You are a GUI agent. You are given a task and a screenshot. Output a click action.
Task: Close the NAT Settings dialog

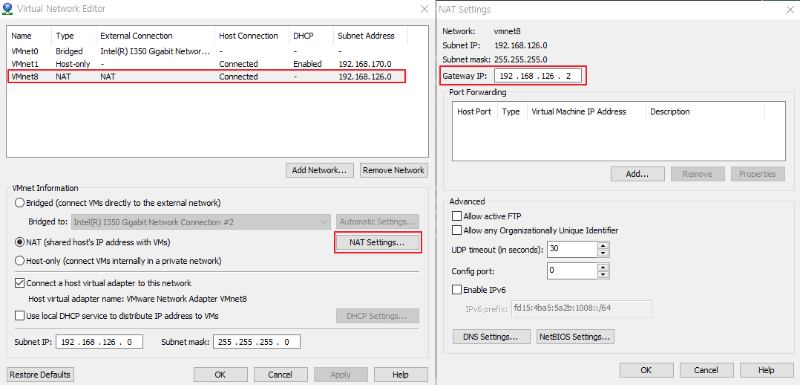point(790,9)
